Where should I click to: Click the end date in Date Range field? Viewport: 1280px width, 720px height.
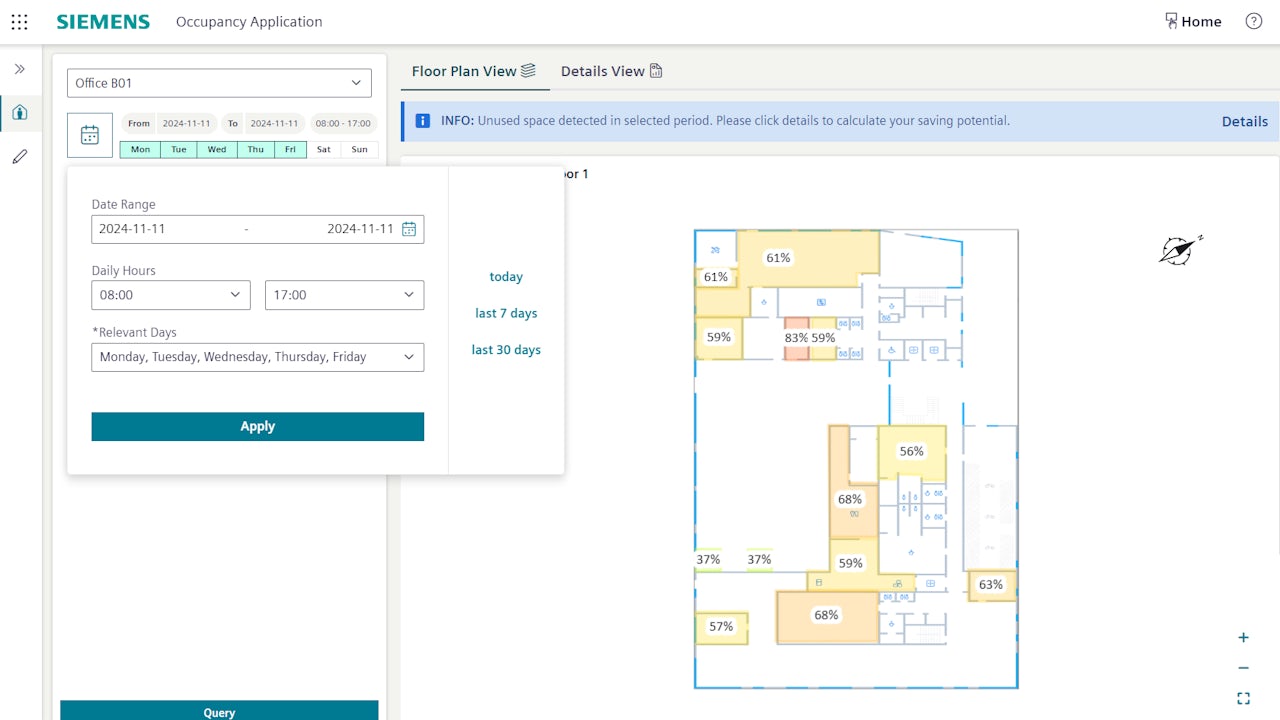(x=360, y=229)
